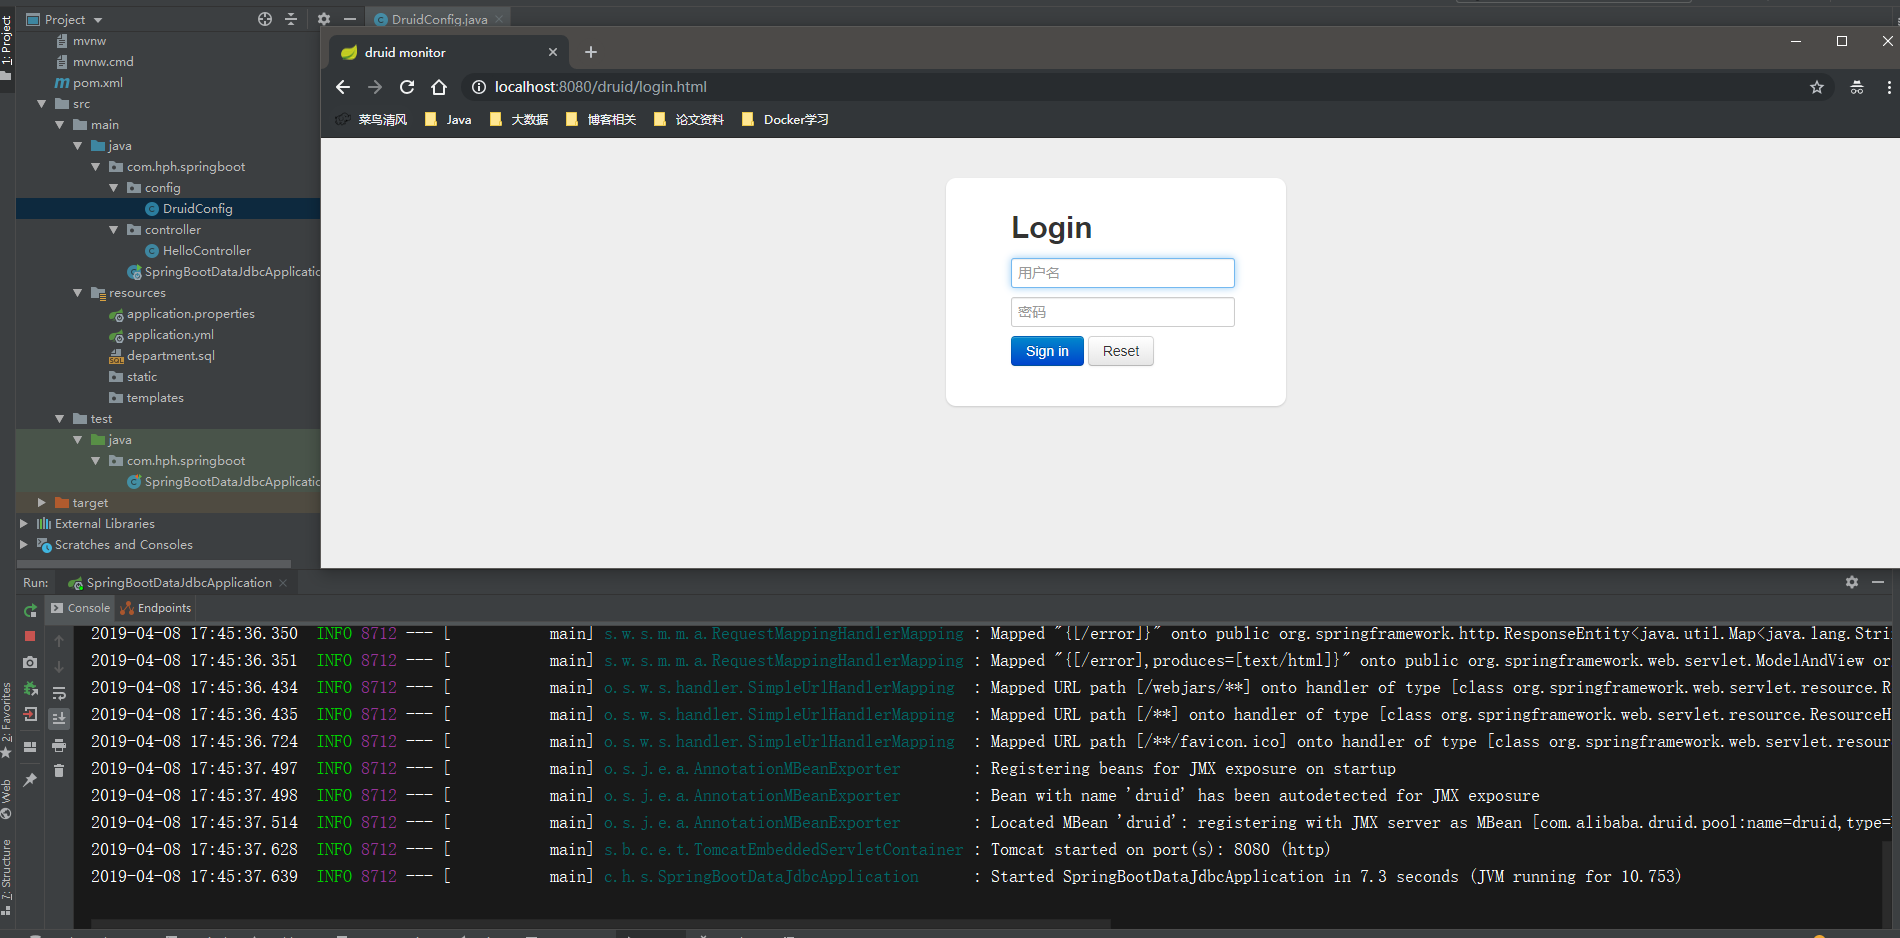1900x938 pixels.
Task: Open the Structure tool window tab
Action: pyautogui.click(x=6, y=878)
